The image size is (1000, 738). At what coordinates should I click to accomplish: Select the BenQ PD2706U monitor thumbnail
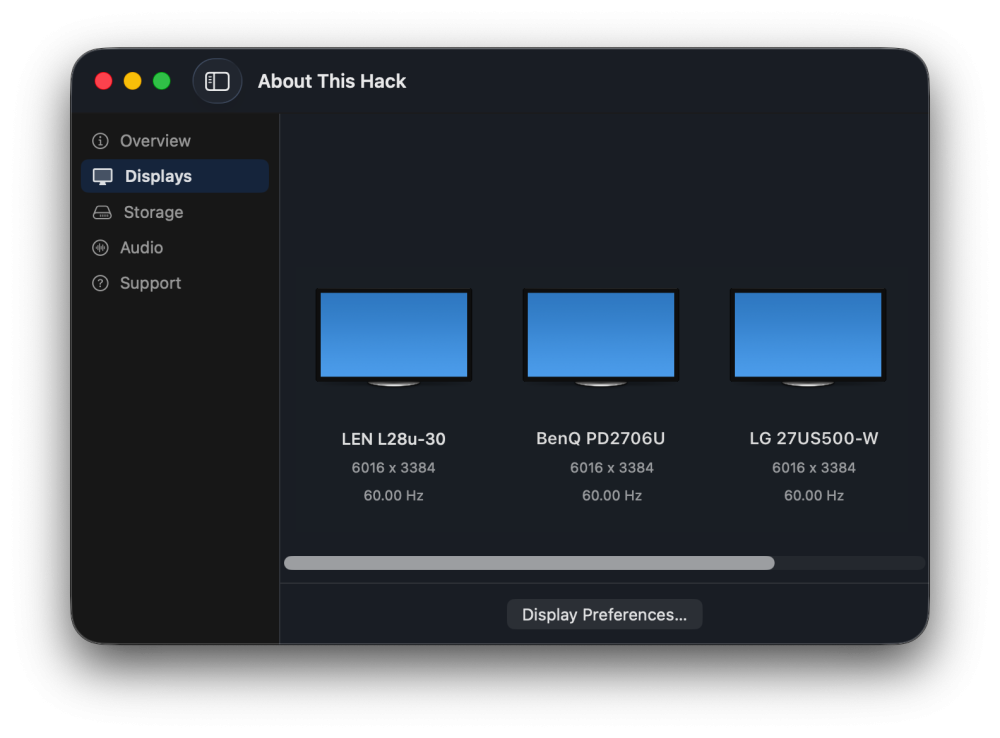pyautogui.click(x=601, y=337)
